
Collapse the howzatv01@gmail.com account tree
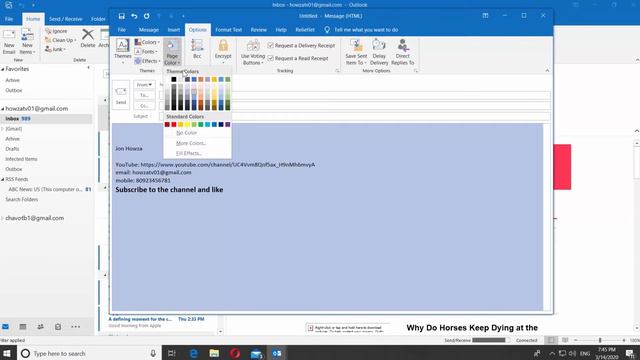point(2,109)
